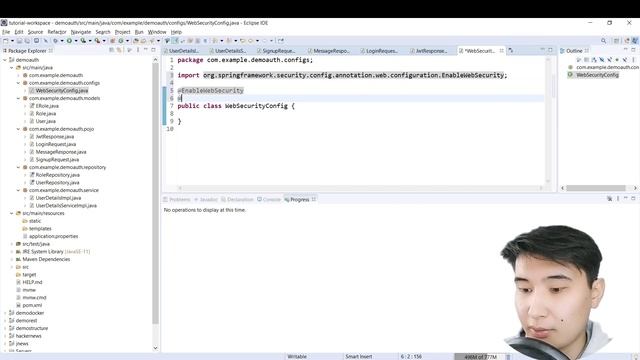Click Remove All Finished Operations in Progress view

click(609, 199)
